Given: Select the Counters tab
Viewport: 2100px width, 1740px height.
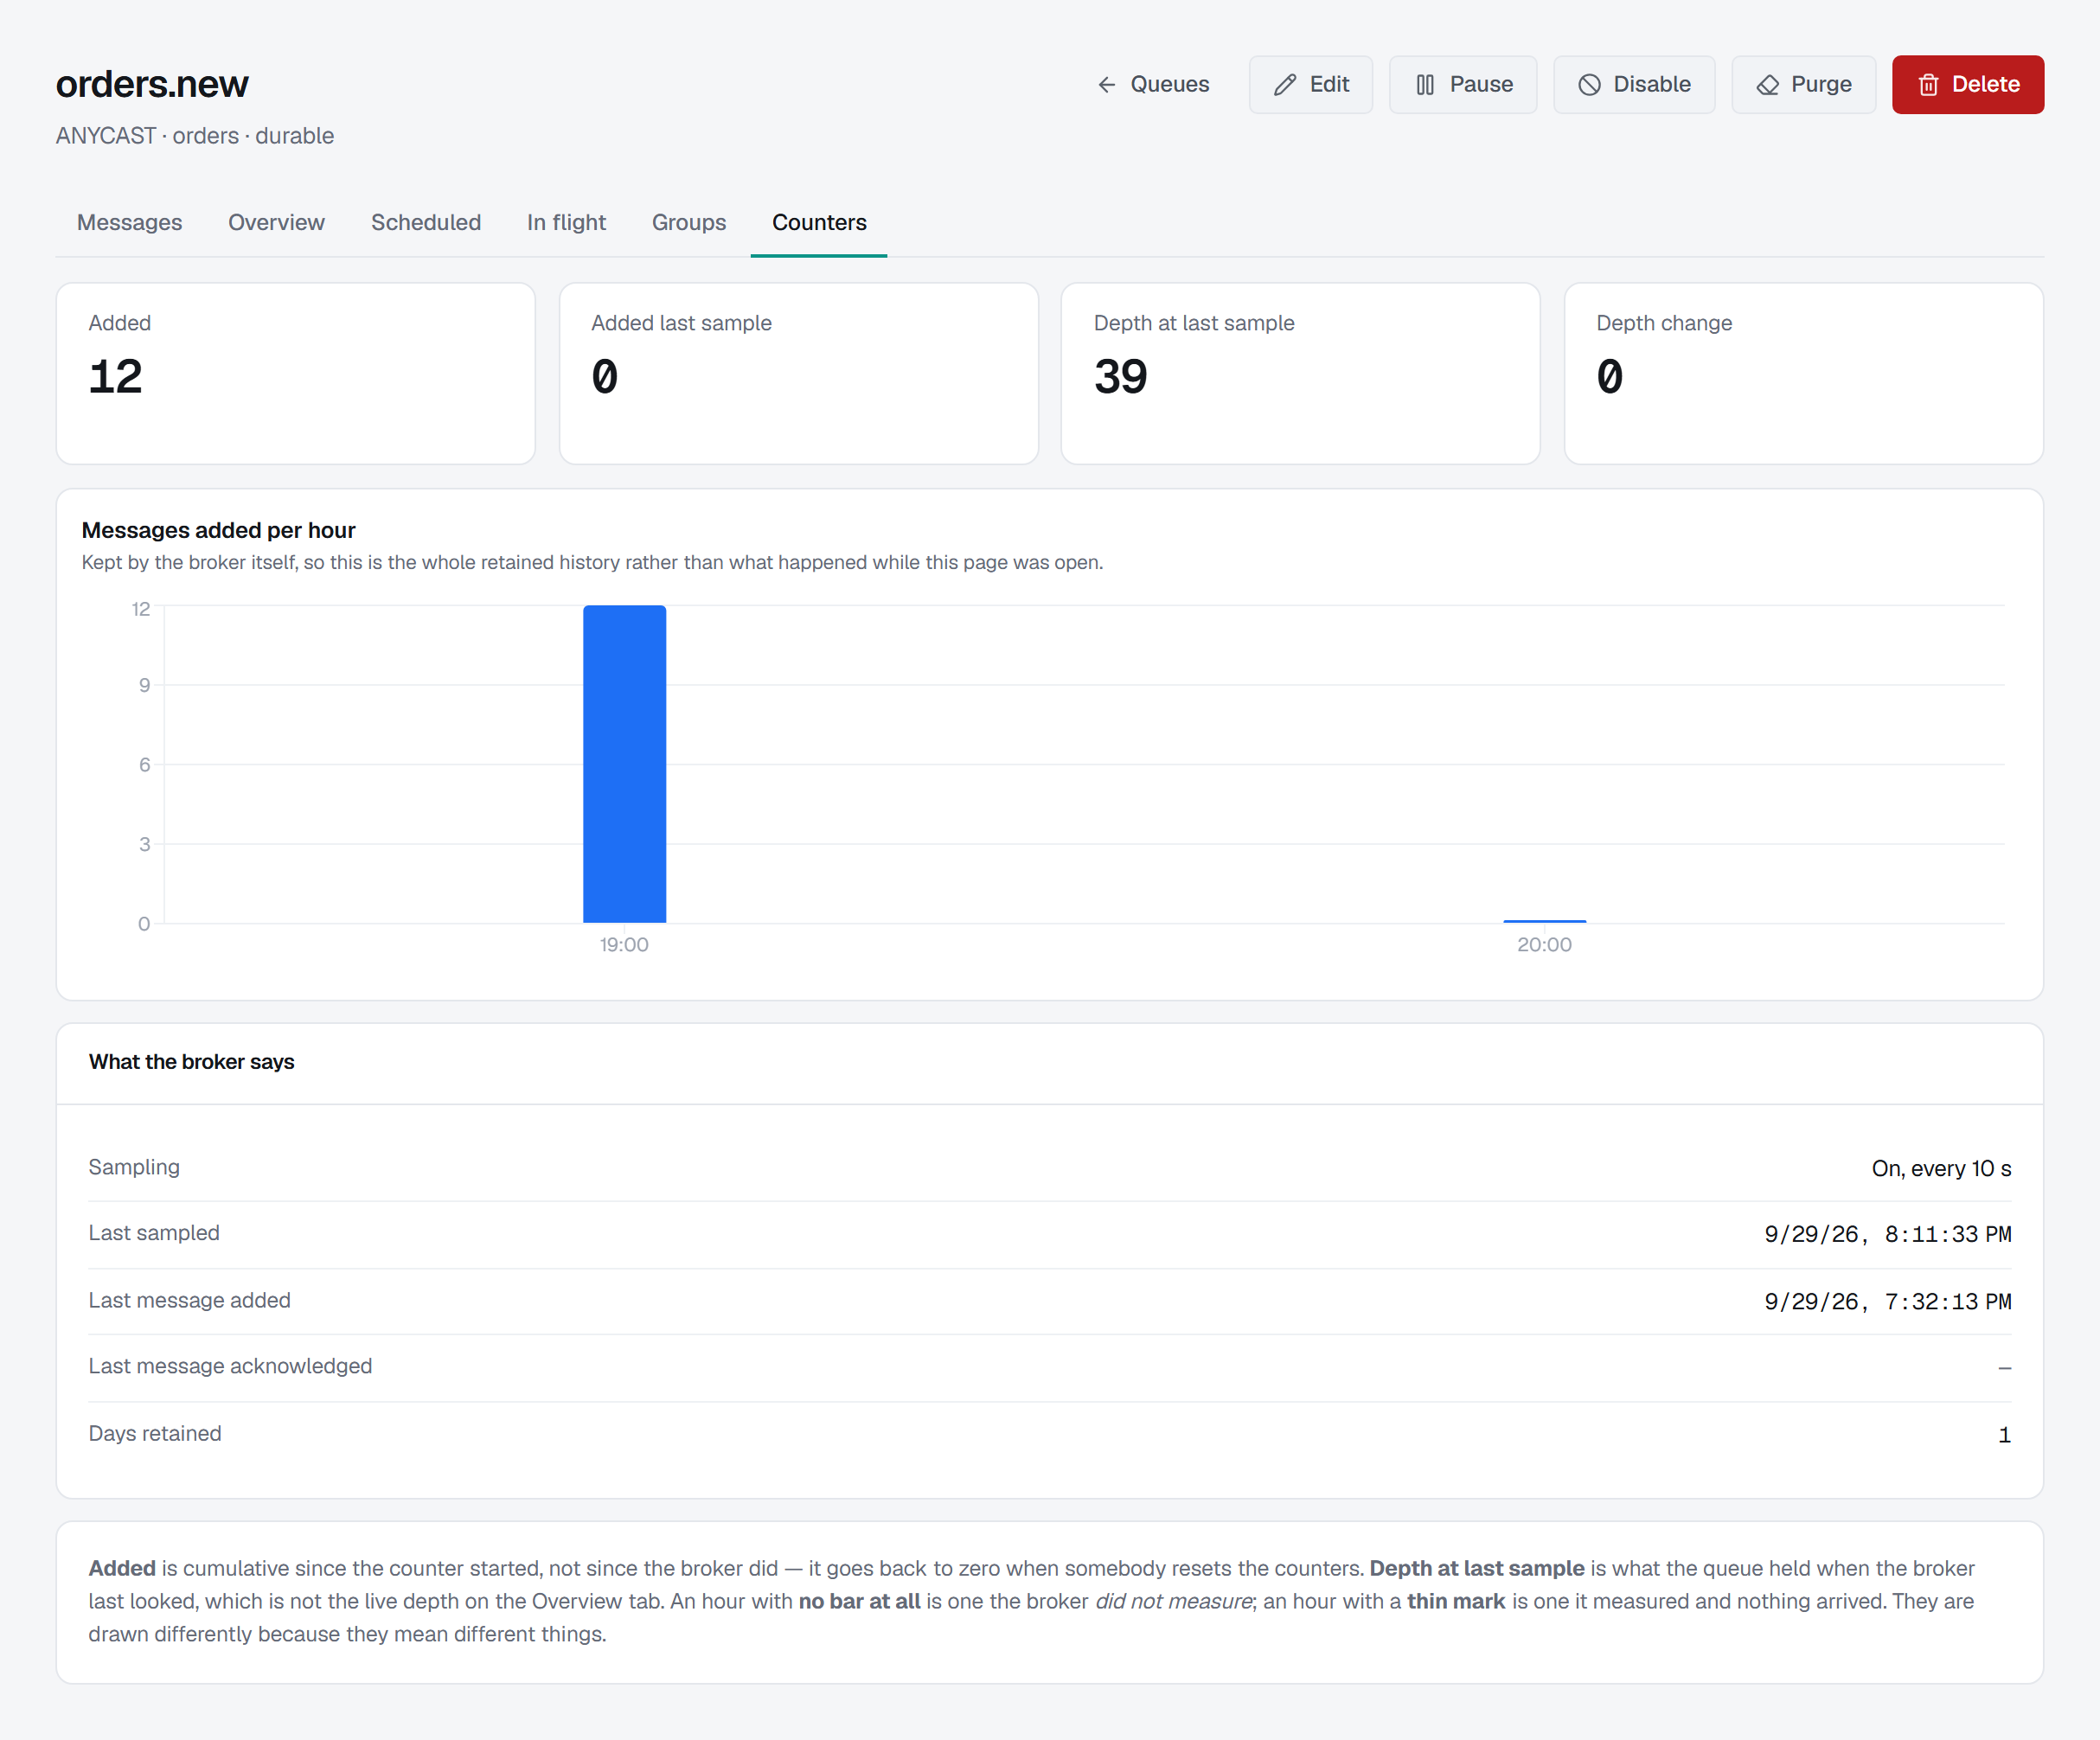Looking at the screenshot, I should pyautogui.click(x=819, y=222).
